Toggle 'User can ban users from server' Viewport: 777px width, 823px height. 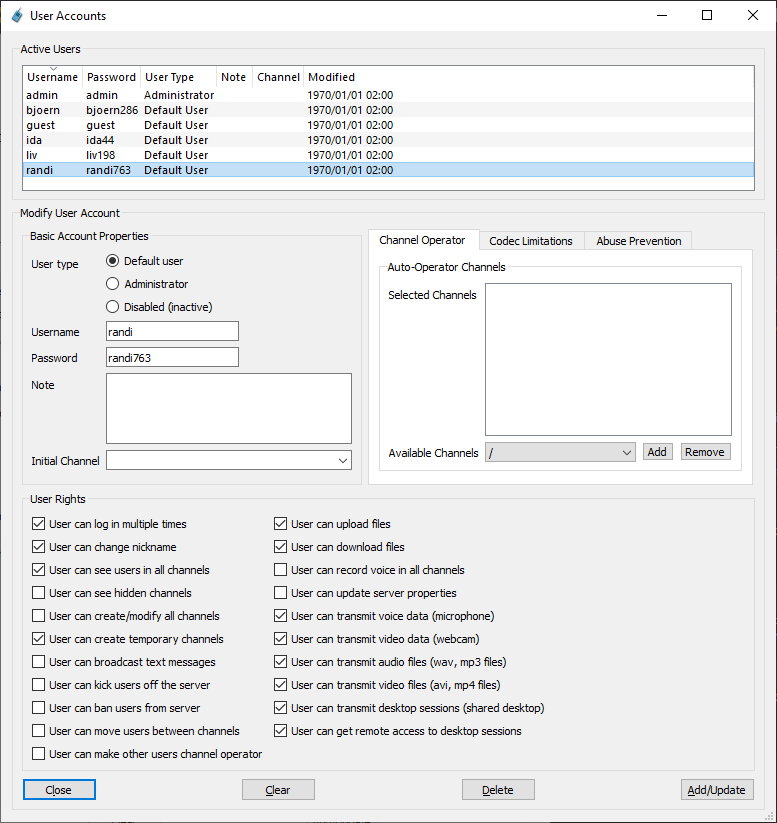(39, 708)
